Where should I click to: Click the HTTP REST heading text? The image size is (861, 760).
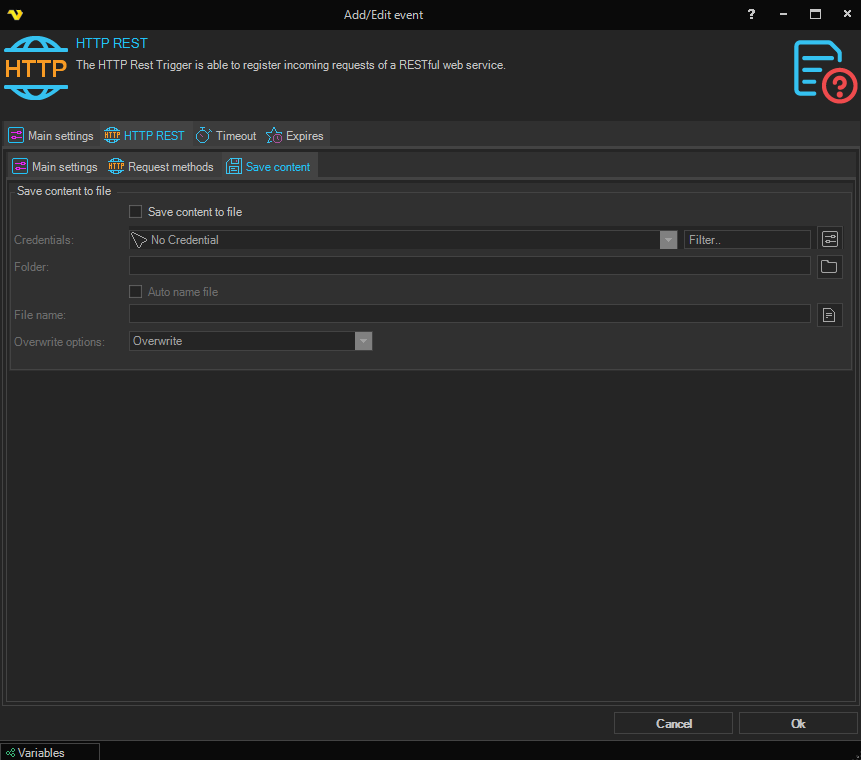click(111, 43)
